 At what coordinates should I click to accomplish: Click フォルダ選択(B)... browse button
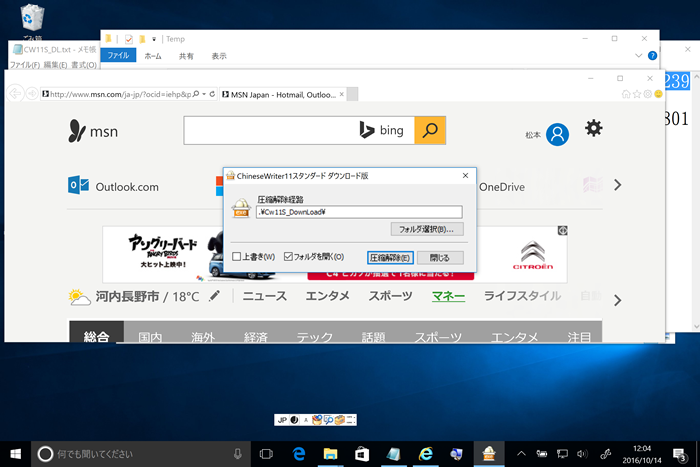pyautogui.click(x=427, y=229)
